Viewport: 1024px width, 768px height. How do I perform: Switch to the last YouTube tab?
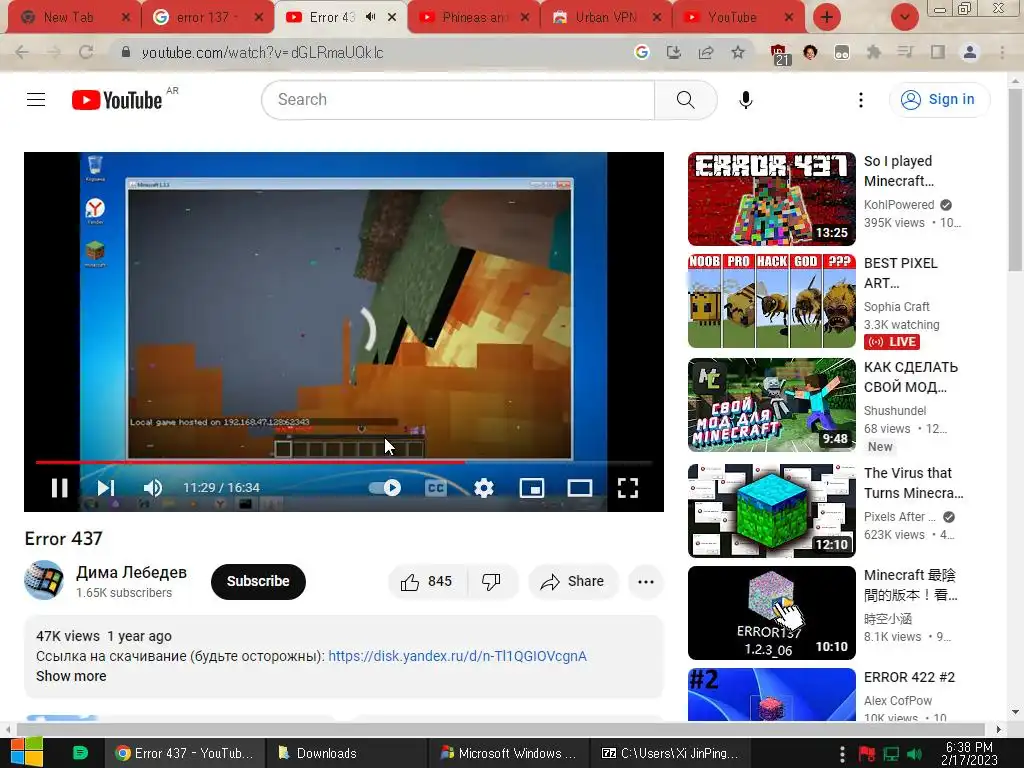coord(733,18)
